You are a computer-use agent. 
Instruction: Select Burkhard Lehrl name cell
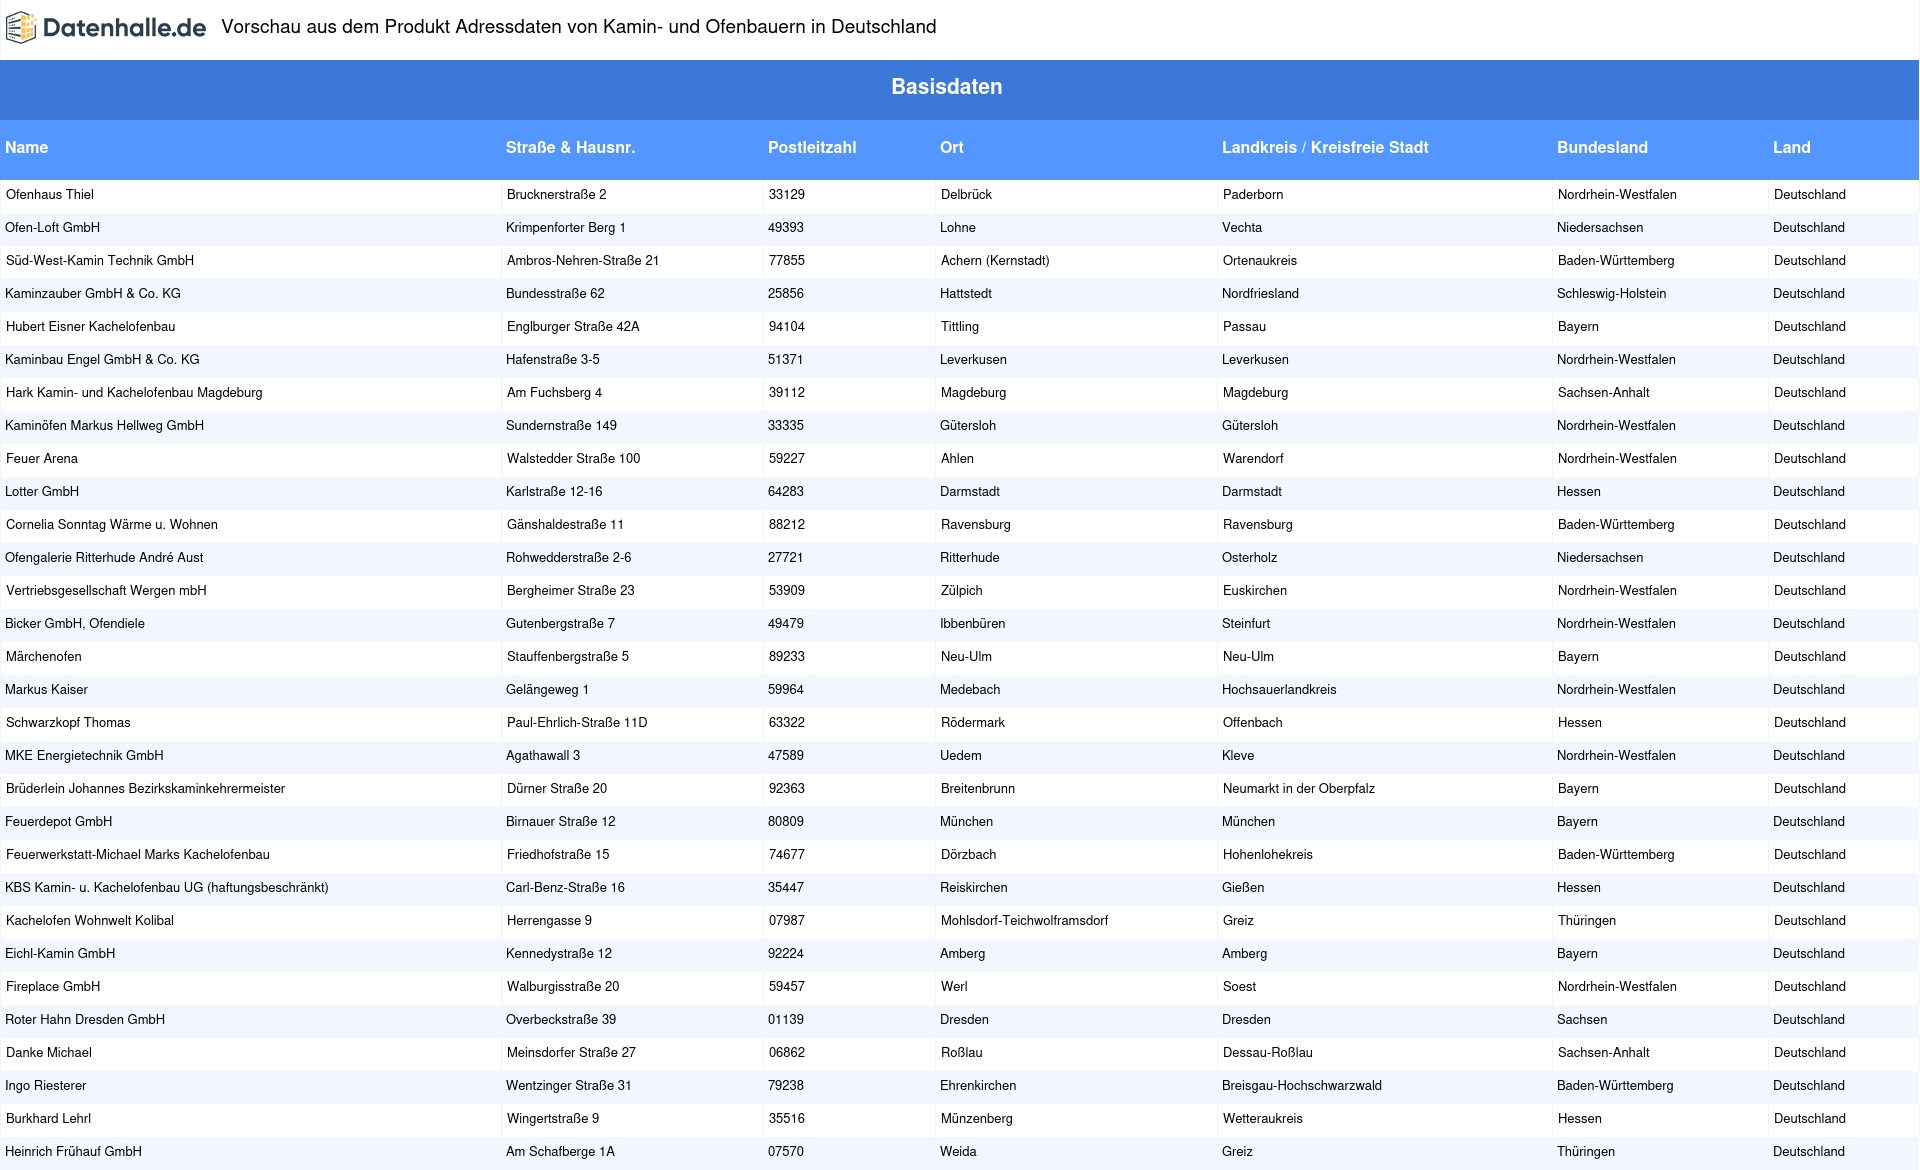49,1119
